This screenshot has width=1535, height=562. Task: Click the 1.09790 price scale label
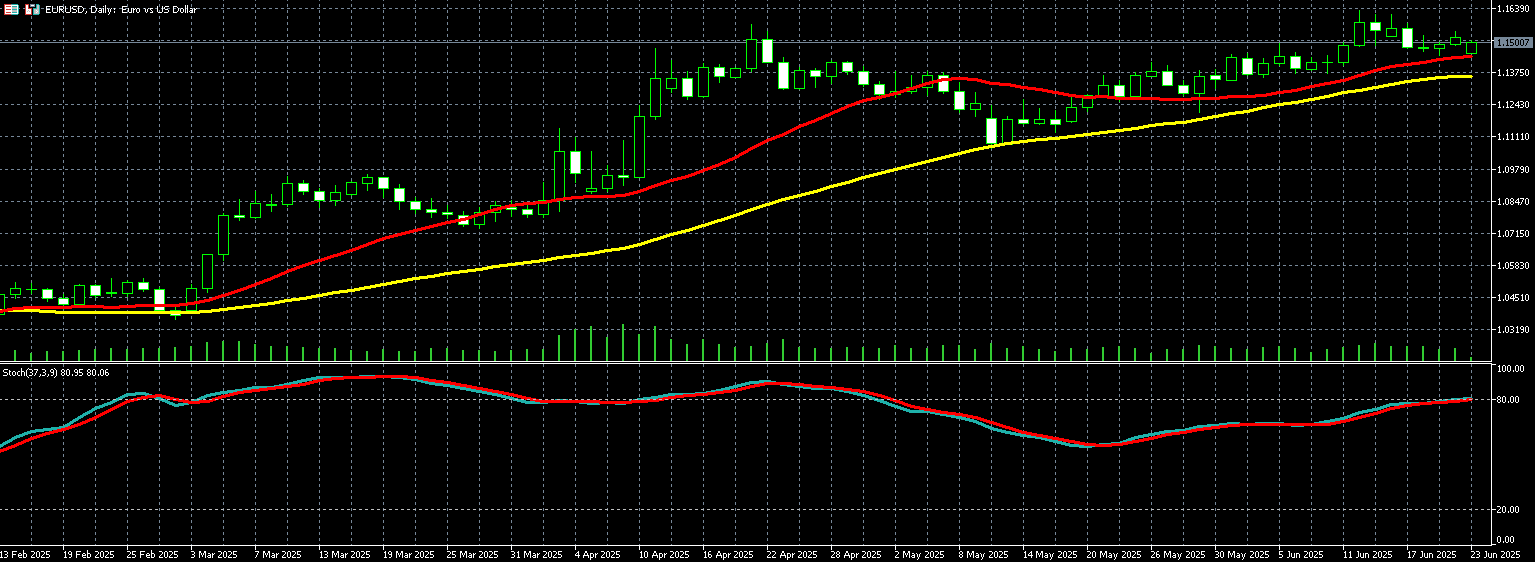tap(1511, 169)
